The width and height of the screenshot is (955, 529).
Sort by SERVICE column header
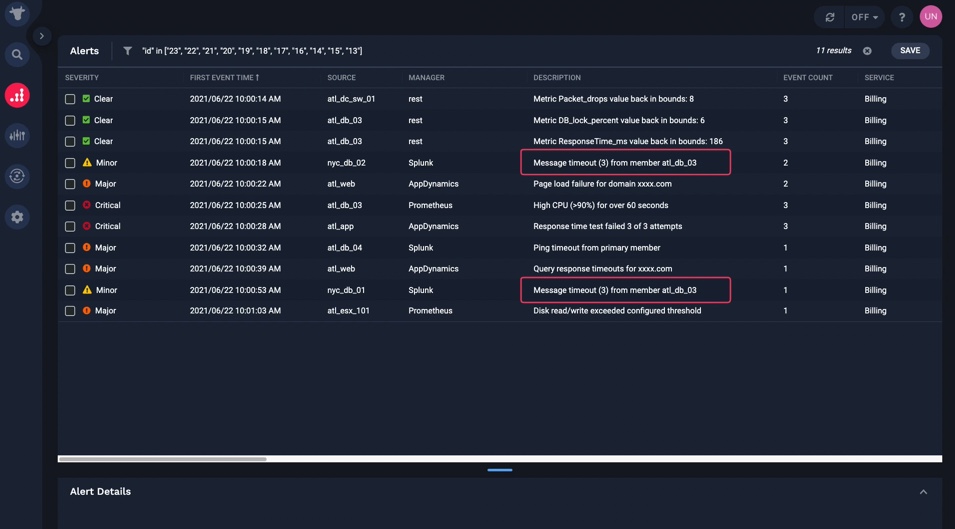879,77
